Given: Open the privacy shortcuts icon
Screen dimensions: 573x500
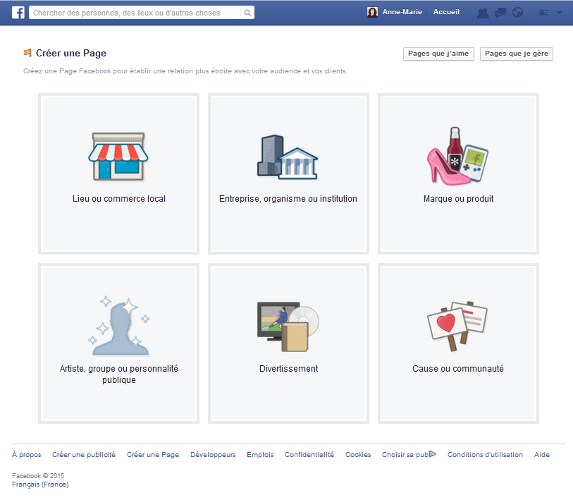Looking at the screenshot, I should point(543,13).
